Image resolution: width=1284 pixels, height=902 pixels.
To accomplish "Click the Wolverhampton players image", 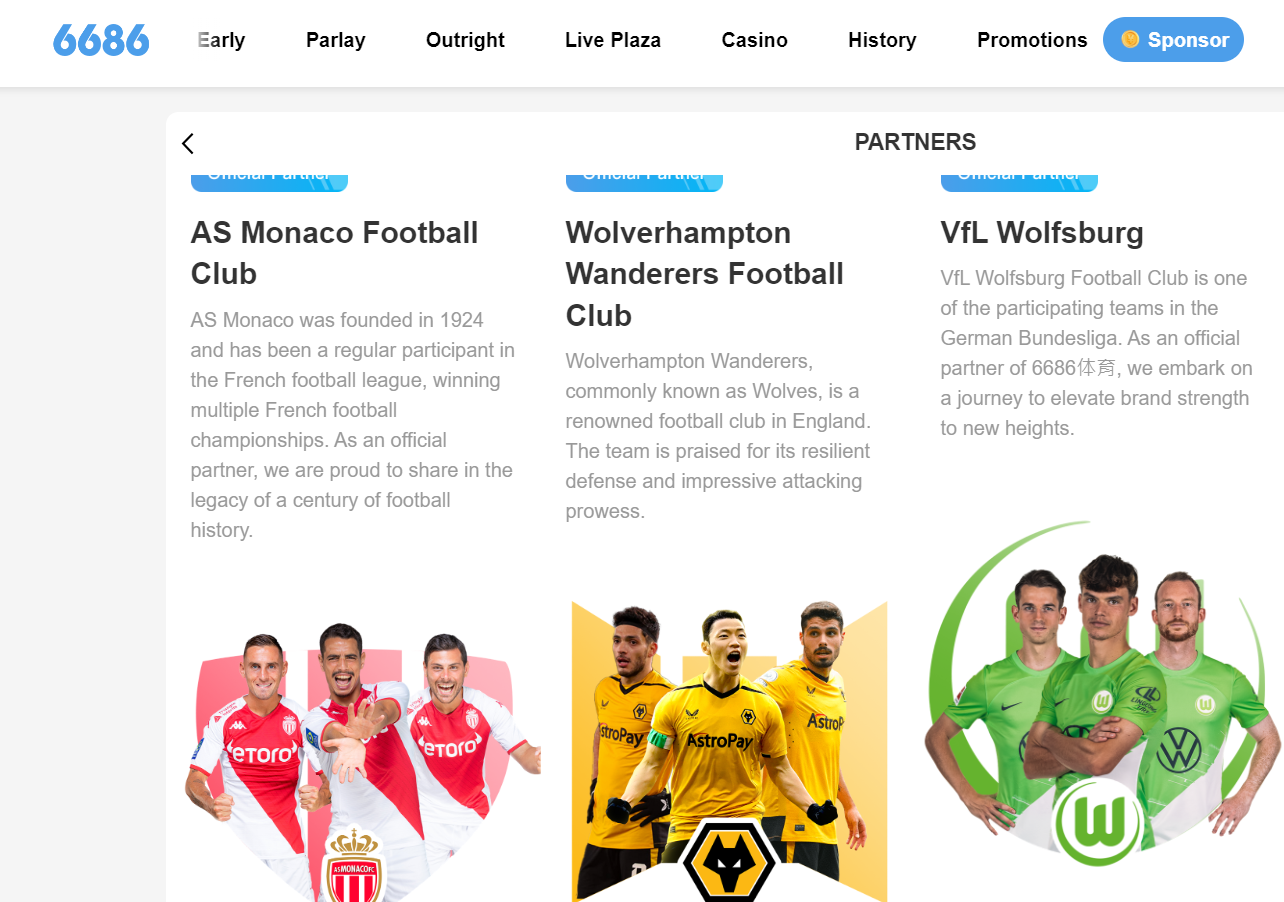I will pyautogui.click(x=729, y=750).
